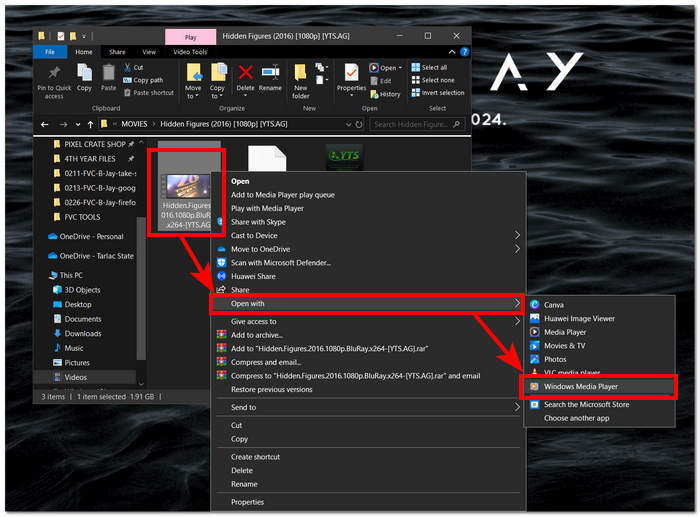Click MOVIES in the address bar
Viewport: 700px width, 517px height.
[x=134, y=124]
